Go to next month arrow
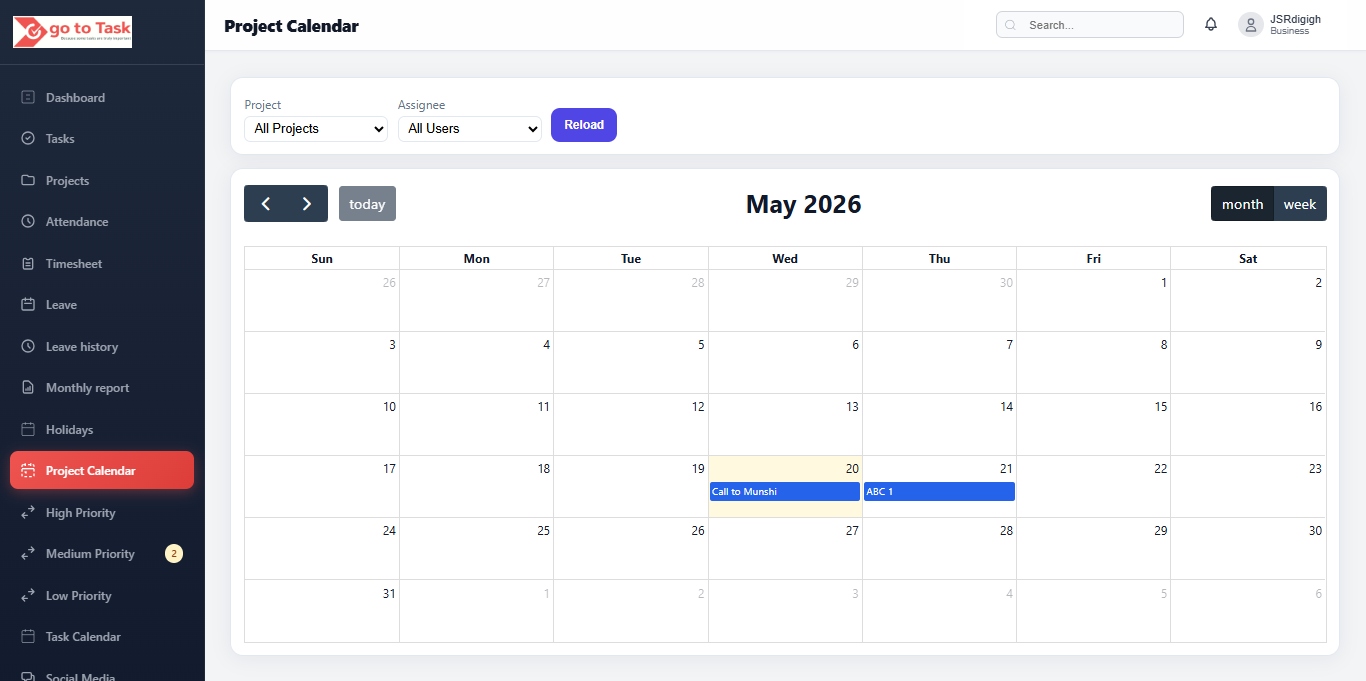1366x681 pixels. coord(307,204)
